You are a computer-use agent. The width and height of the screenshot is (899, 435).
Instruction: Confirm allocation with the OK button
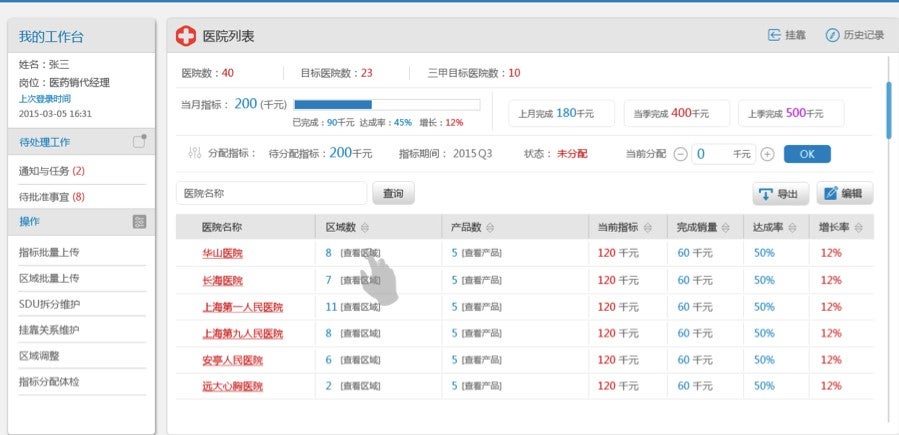coord(806,154)
